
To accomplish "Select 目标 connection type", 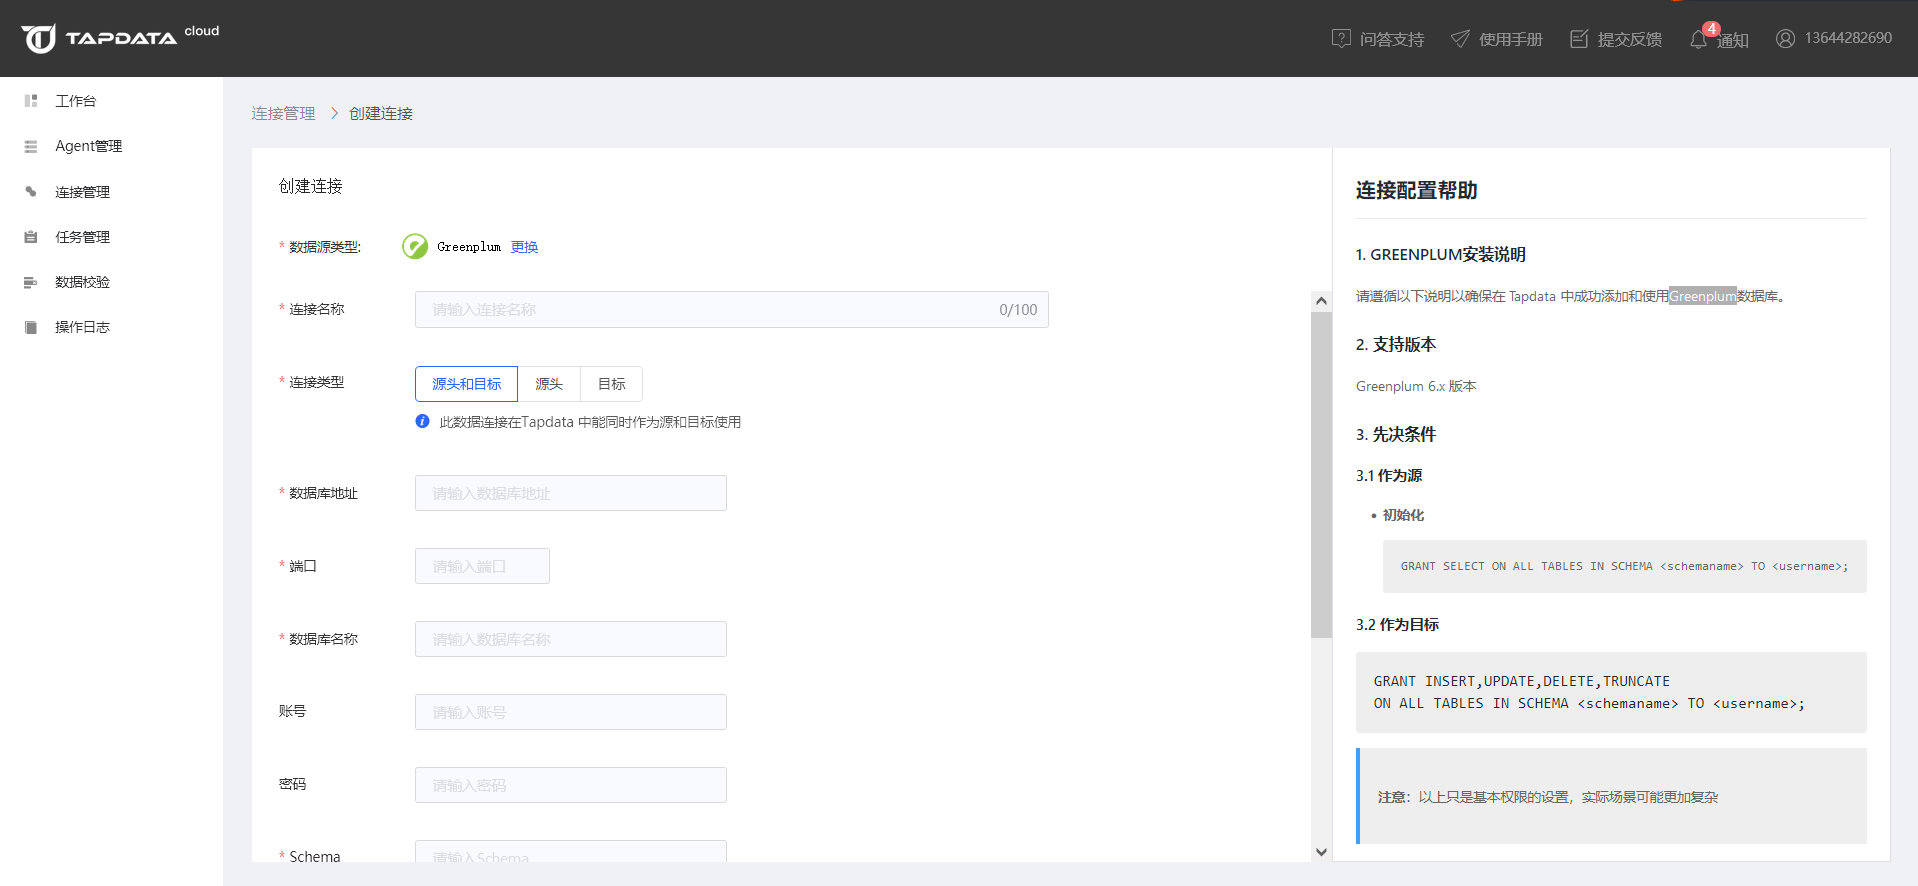I will tap(611, 384).
